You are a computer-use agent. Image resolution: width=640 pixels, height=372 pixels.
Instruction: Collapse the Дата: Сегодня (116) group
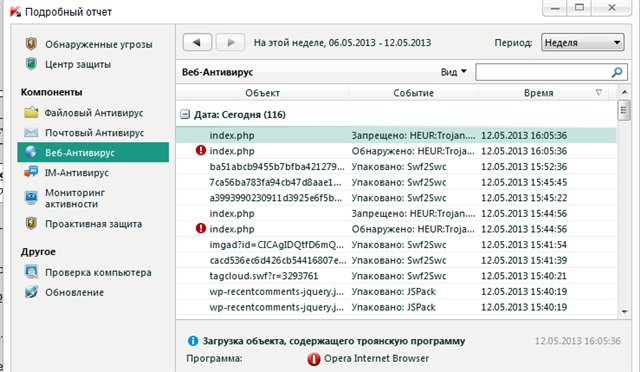(185, 114)
